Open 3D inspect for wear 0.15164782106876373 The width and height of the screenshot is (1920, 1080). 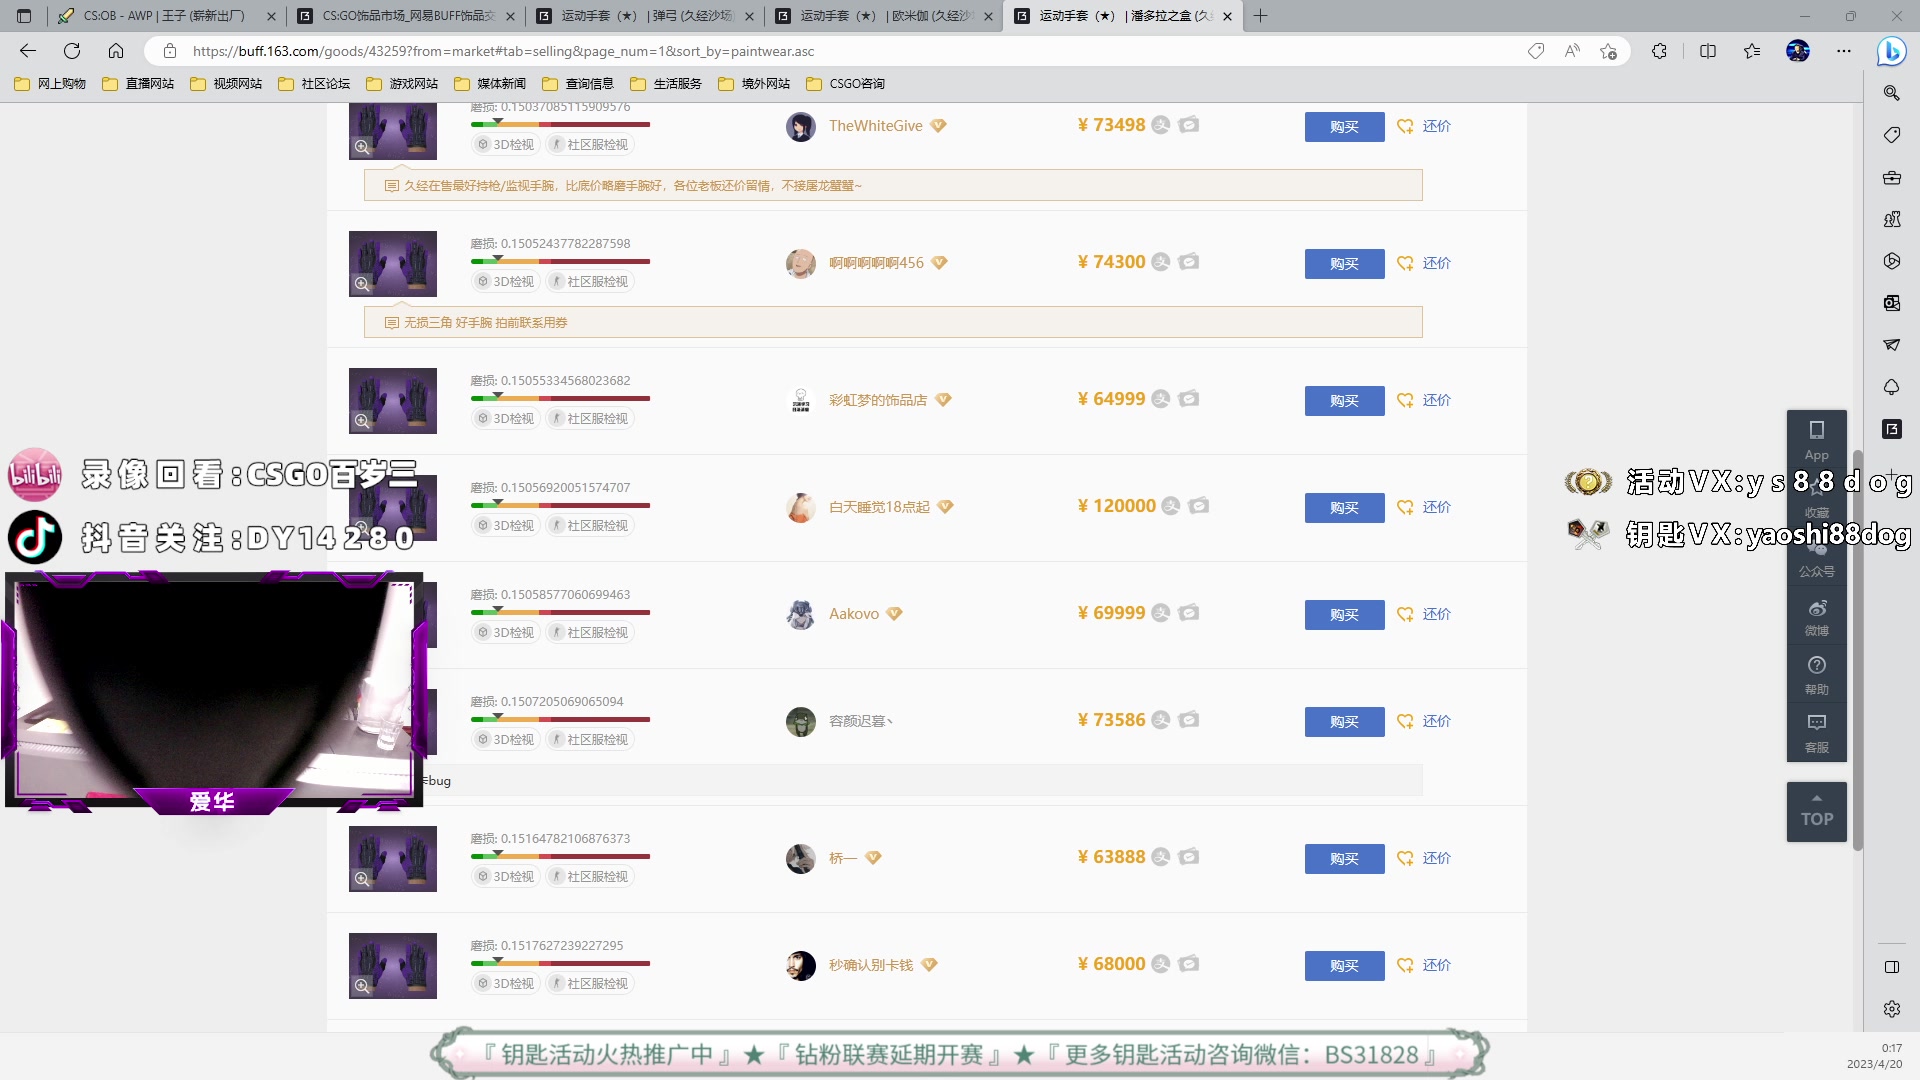coord(505,877)
